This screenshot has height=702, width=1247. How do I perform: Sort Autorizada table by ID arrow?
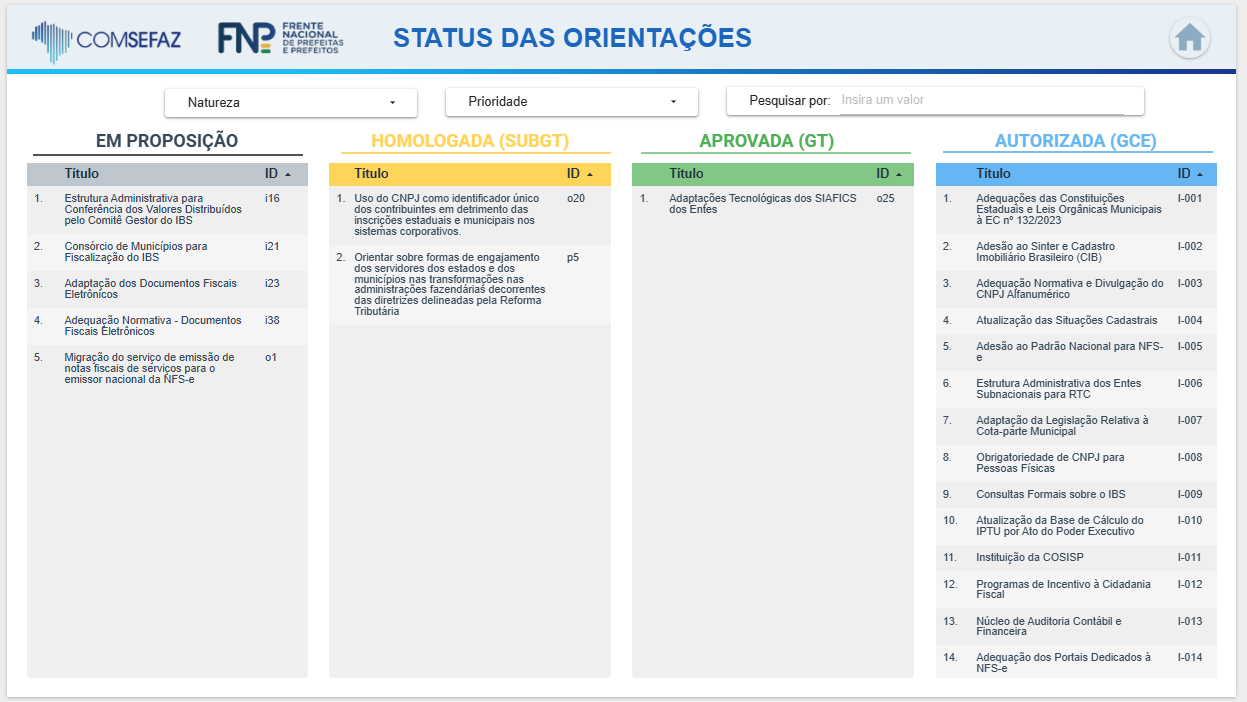click(1200, 175)
